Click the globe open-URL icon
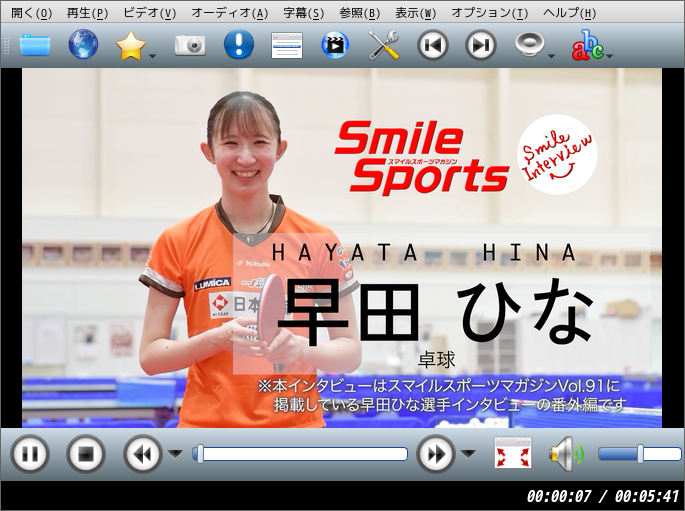The width and height of the screenshot is (685, 511). point(83,44)
